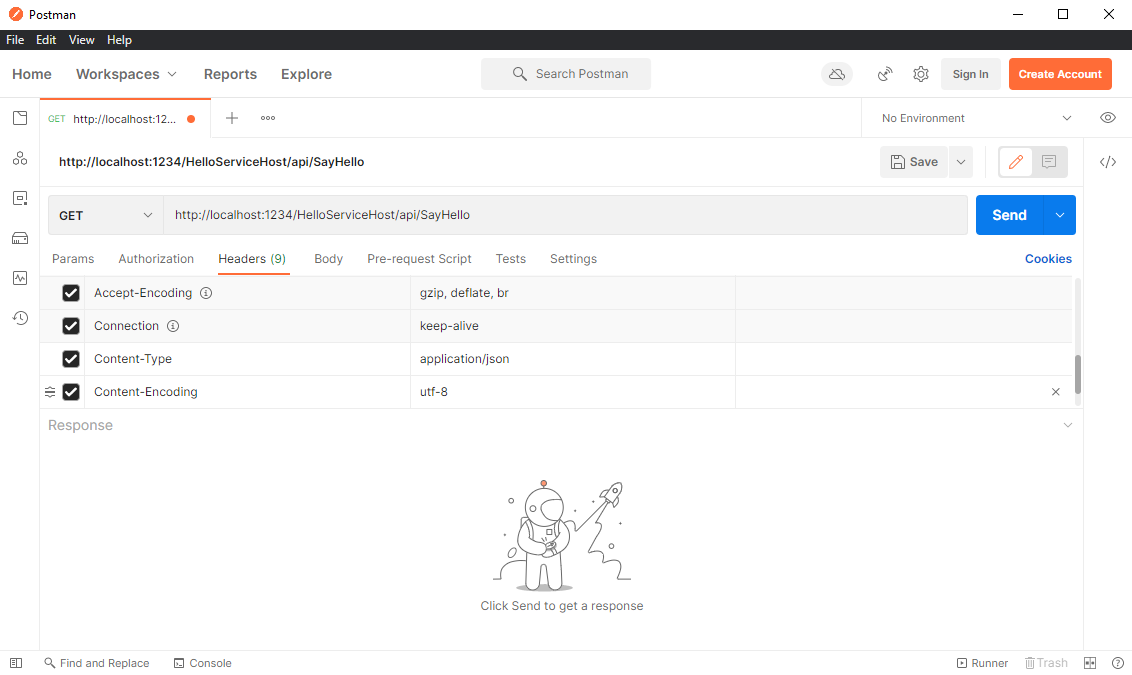The height and width of the screenshot is (675, 1132).
Task: Open the Environments sidebar icon
Action: pyautogui.click(x=19, y=198)
